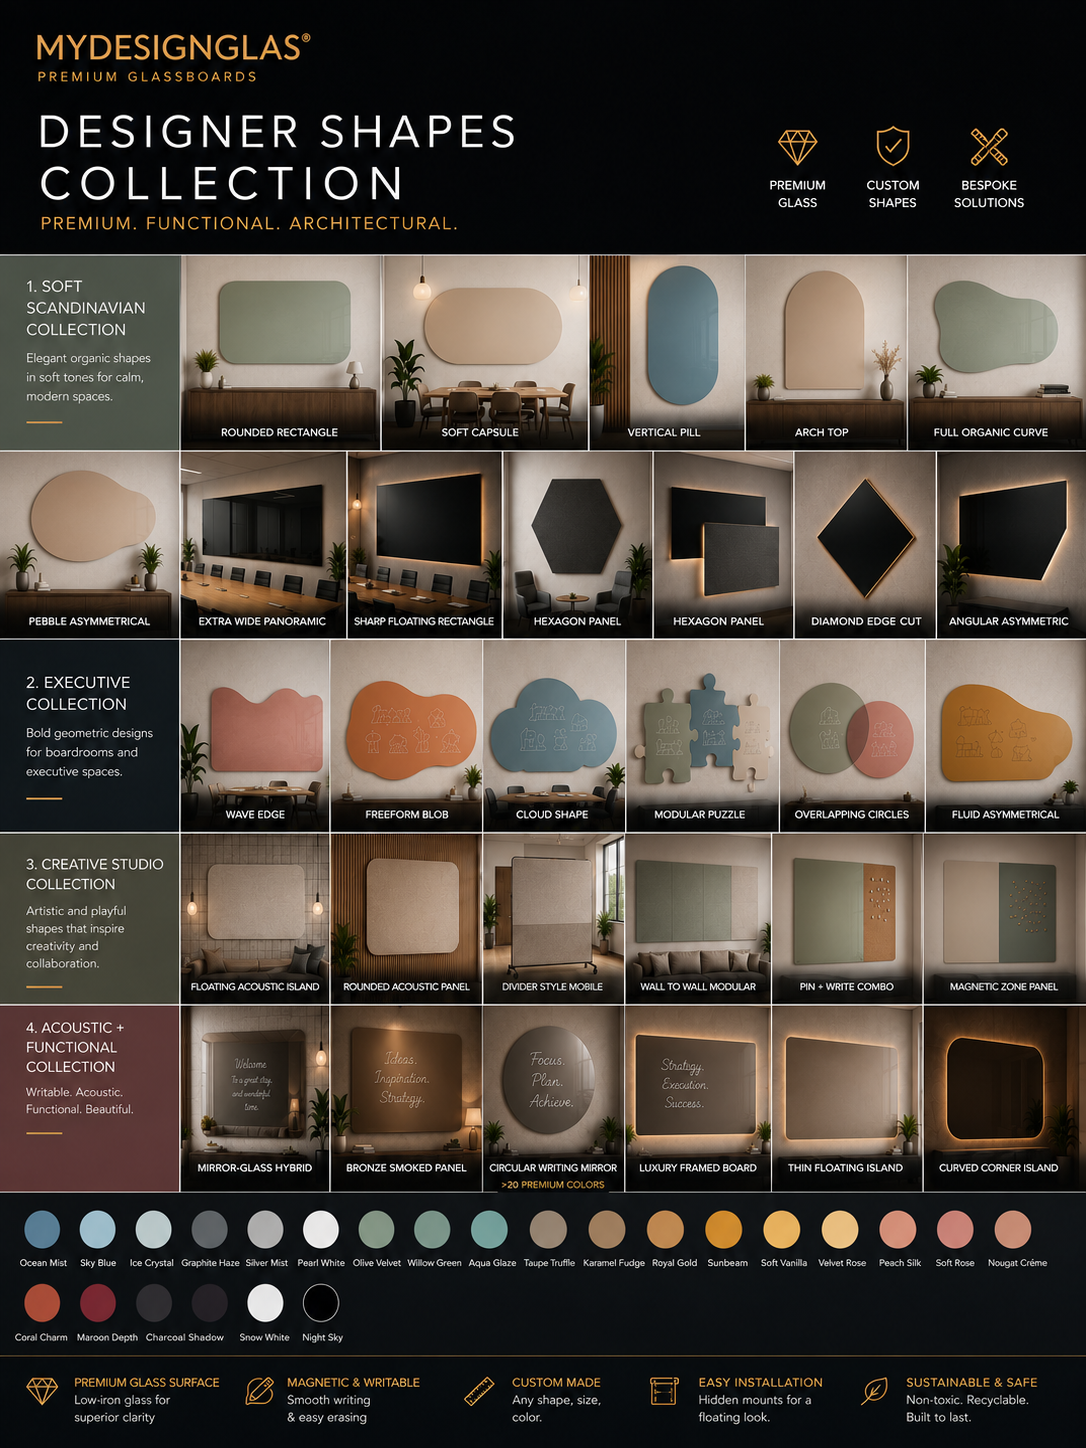Select the Mirror-Glass Hybrid image
Image resolution: width=1086 pixels, height=1448 pixels.
255,1098
